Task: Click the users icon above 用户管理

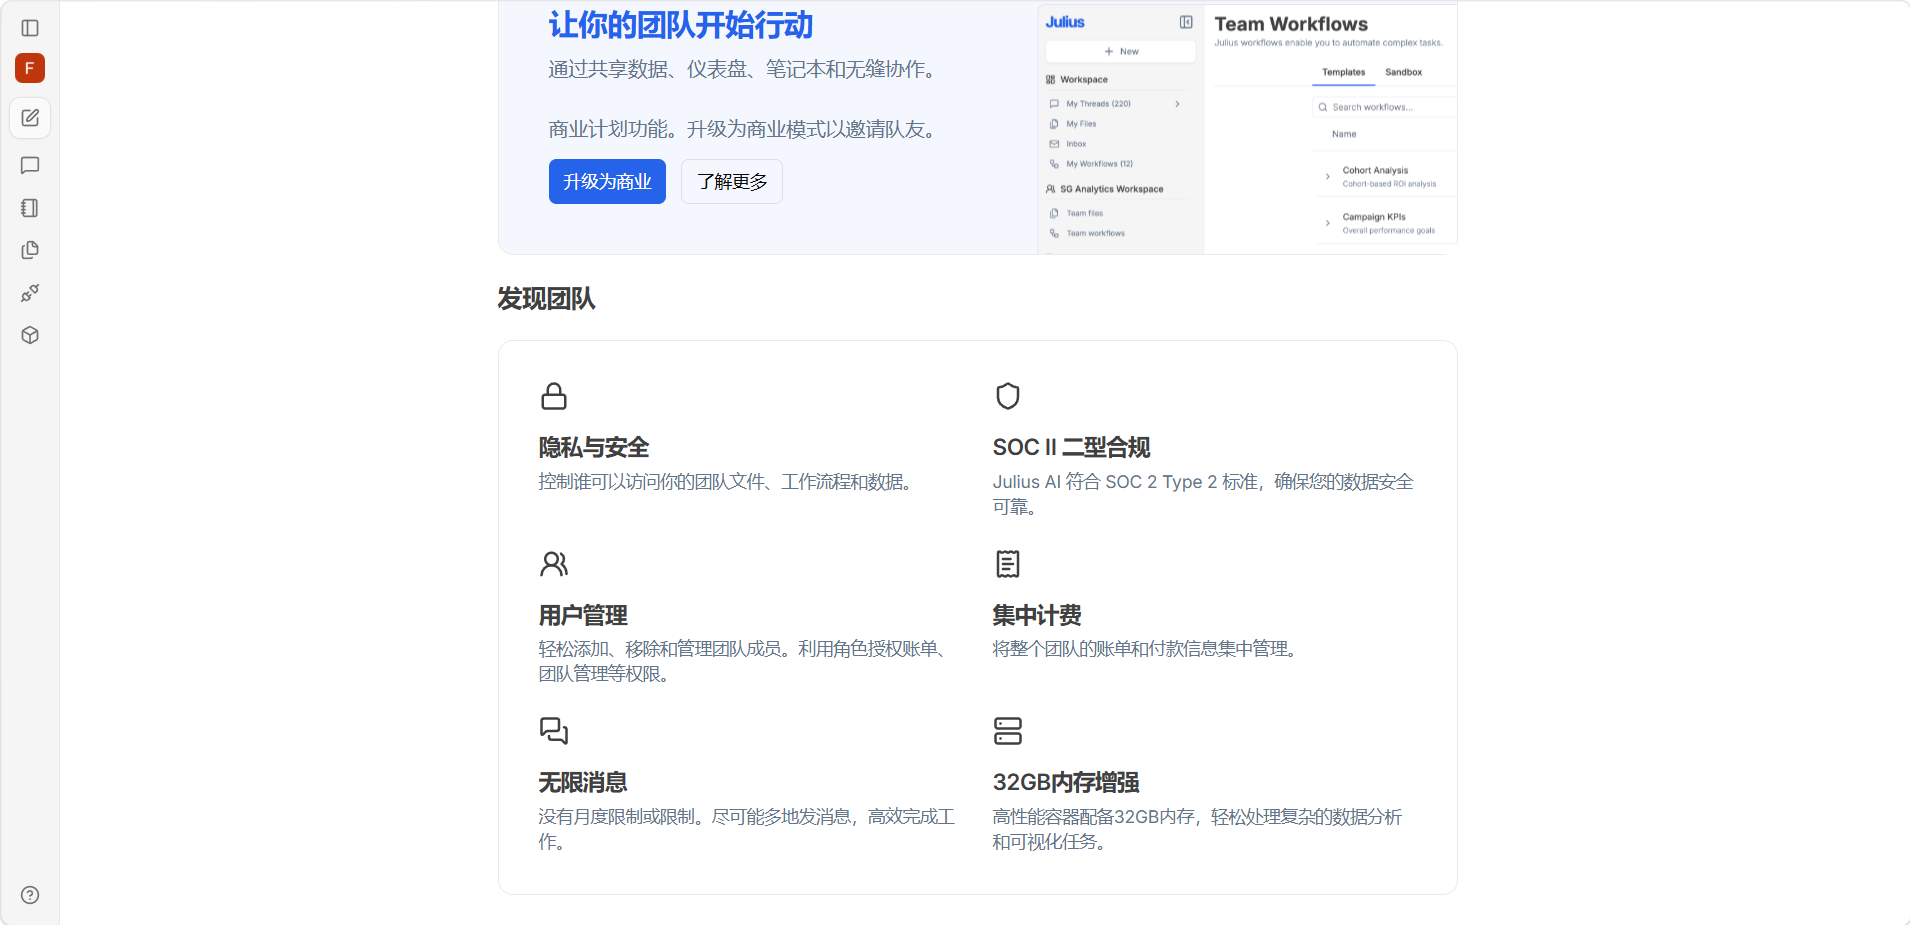Action: pyautogui.click(x=554, y=564)
